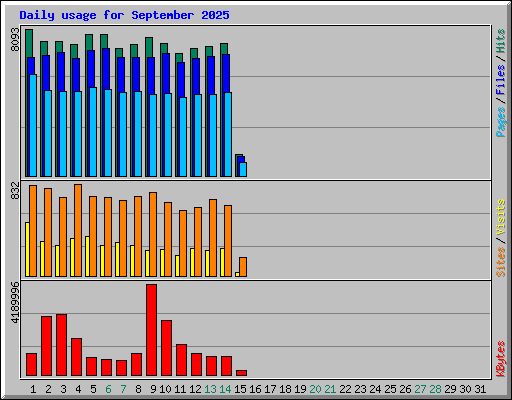The width and height of the screenshot is (512, 400).
Task: Click the 'Daily usage for September 2025' title
Action: [124, 15]
